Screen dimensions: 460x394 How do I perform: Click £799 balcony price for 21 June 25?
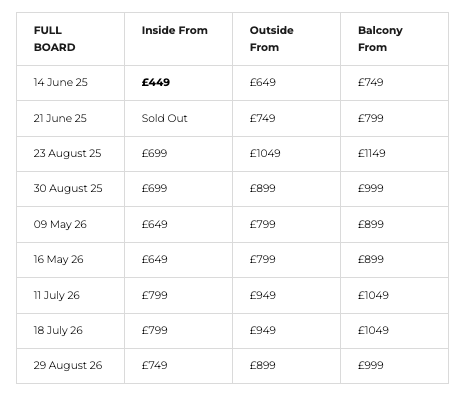click(371, 118)
